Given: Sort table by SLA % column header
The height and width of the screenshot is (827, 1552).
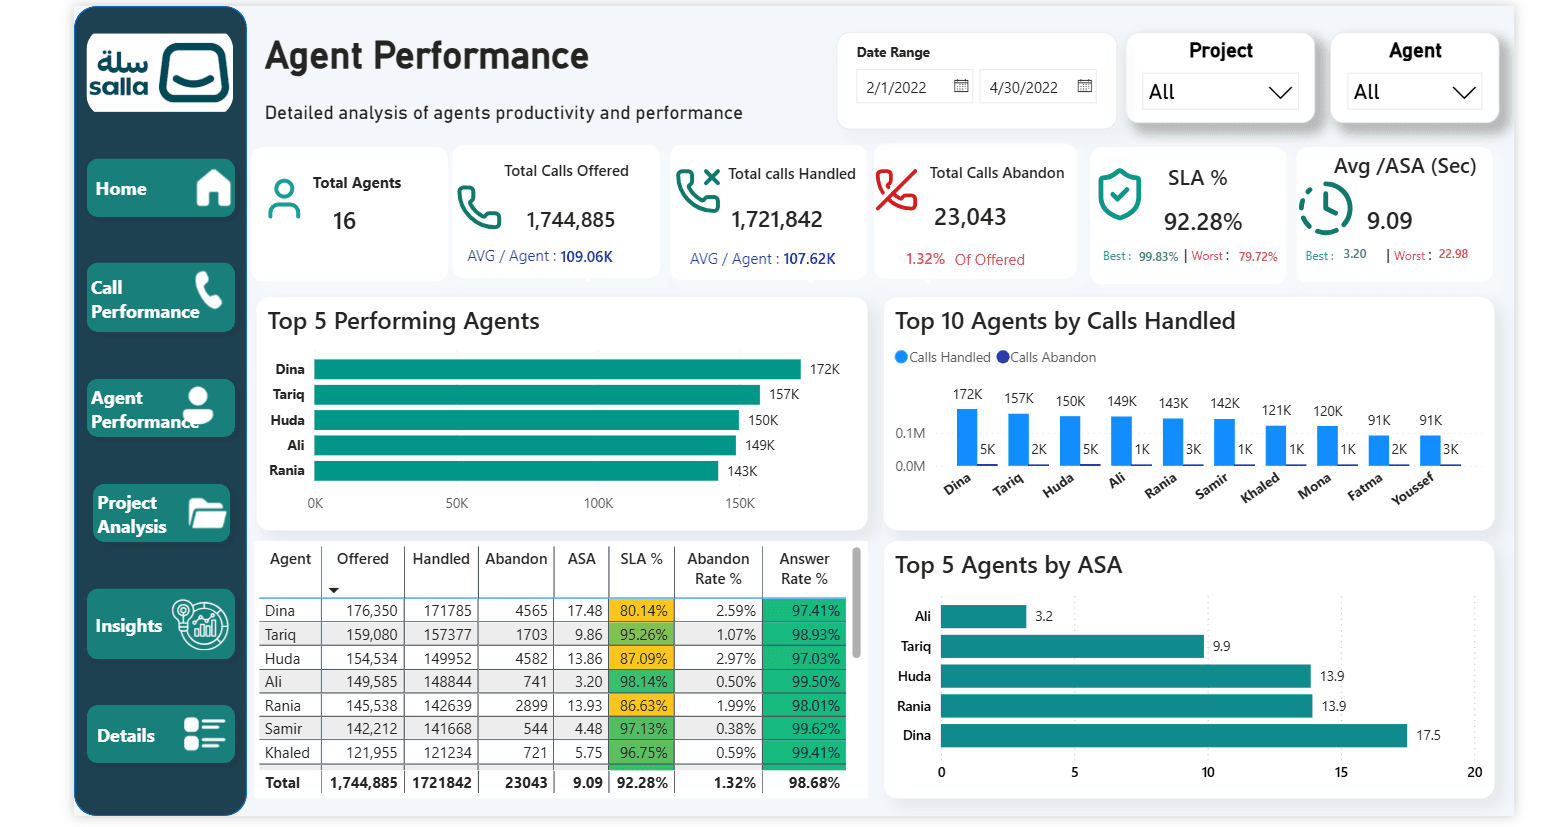Looking at the screenshot, I should 641,559.
